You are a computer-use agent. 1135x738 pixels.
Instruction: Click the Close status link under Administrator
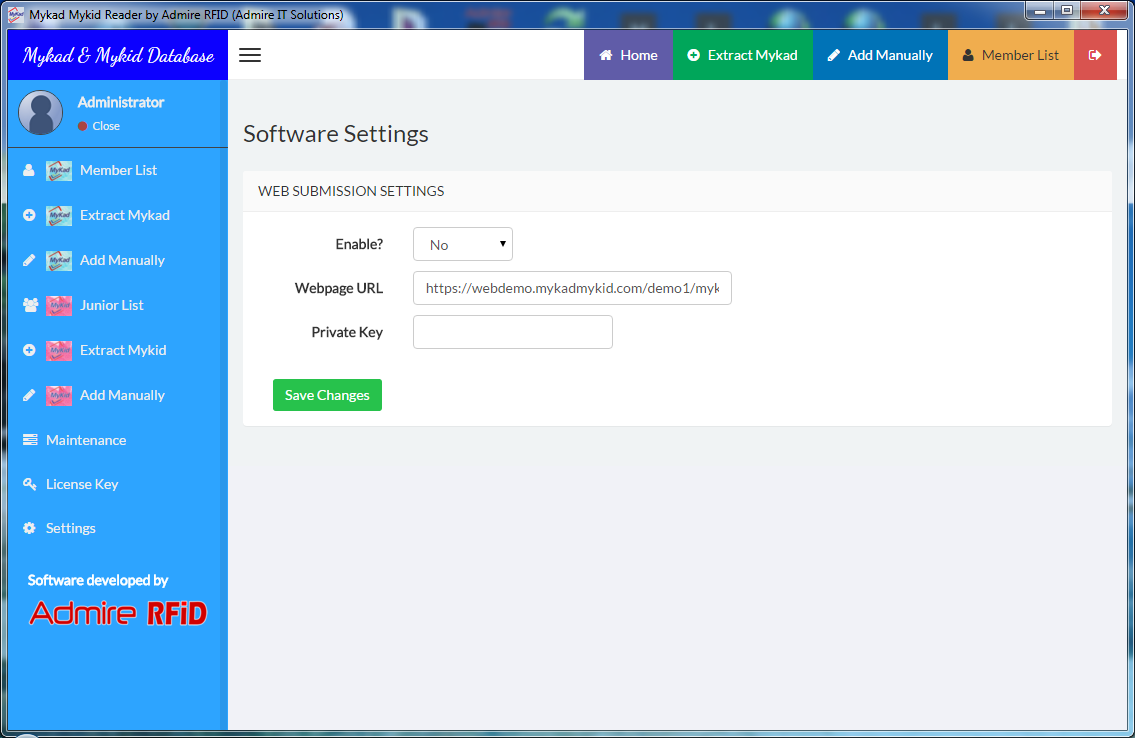pos(105,126)
